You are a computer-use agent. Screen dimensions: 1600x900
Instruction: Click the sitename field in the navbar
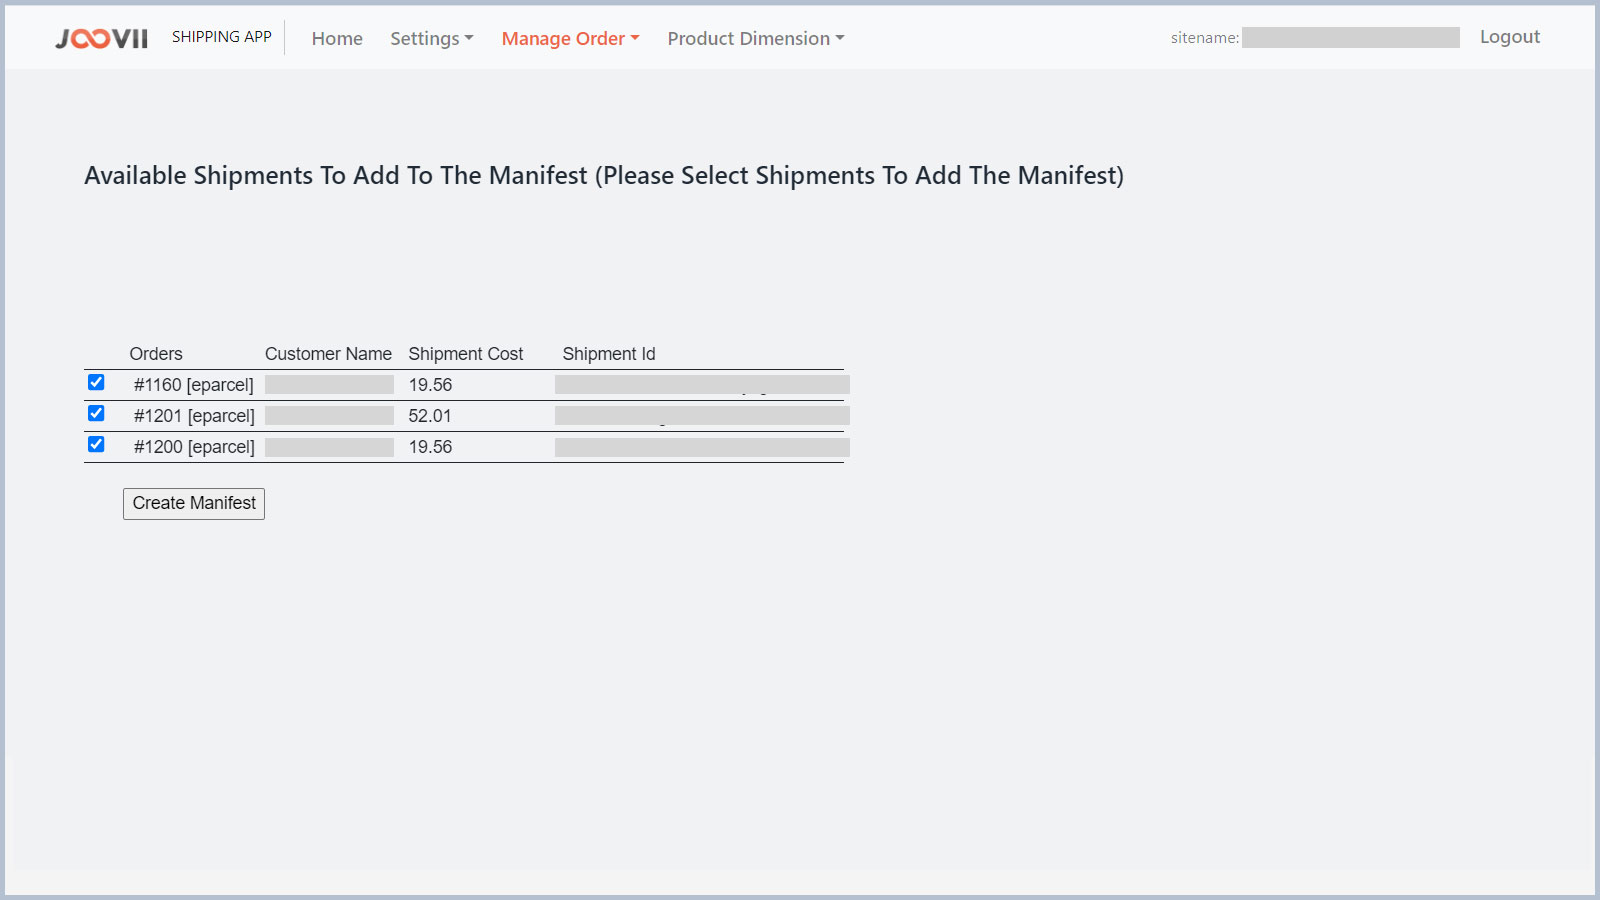coord(1350,38)
